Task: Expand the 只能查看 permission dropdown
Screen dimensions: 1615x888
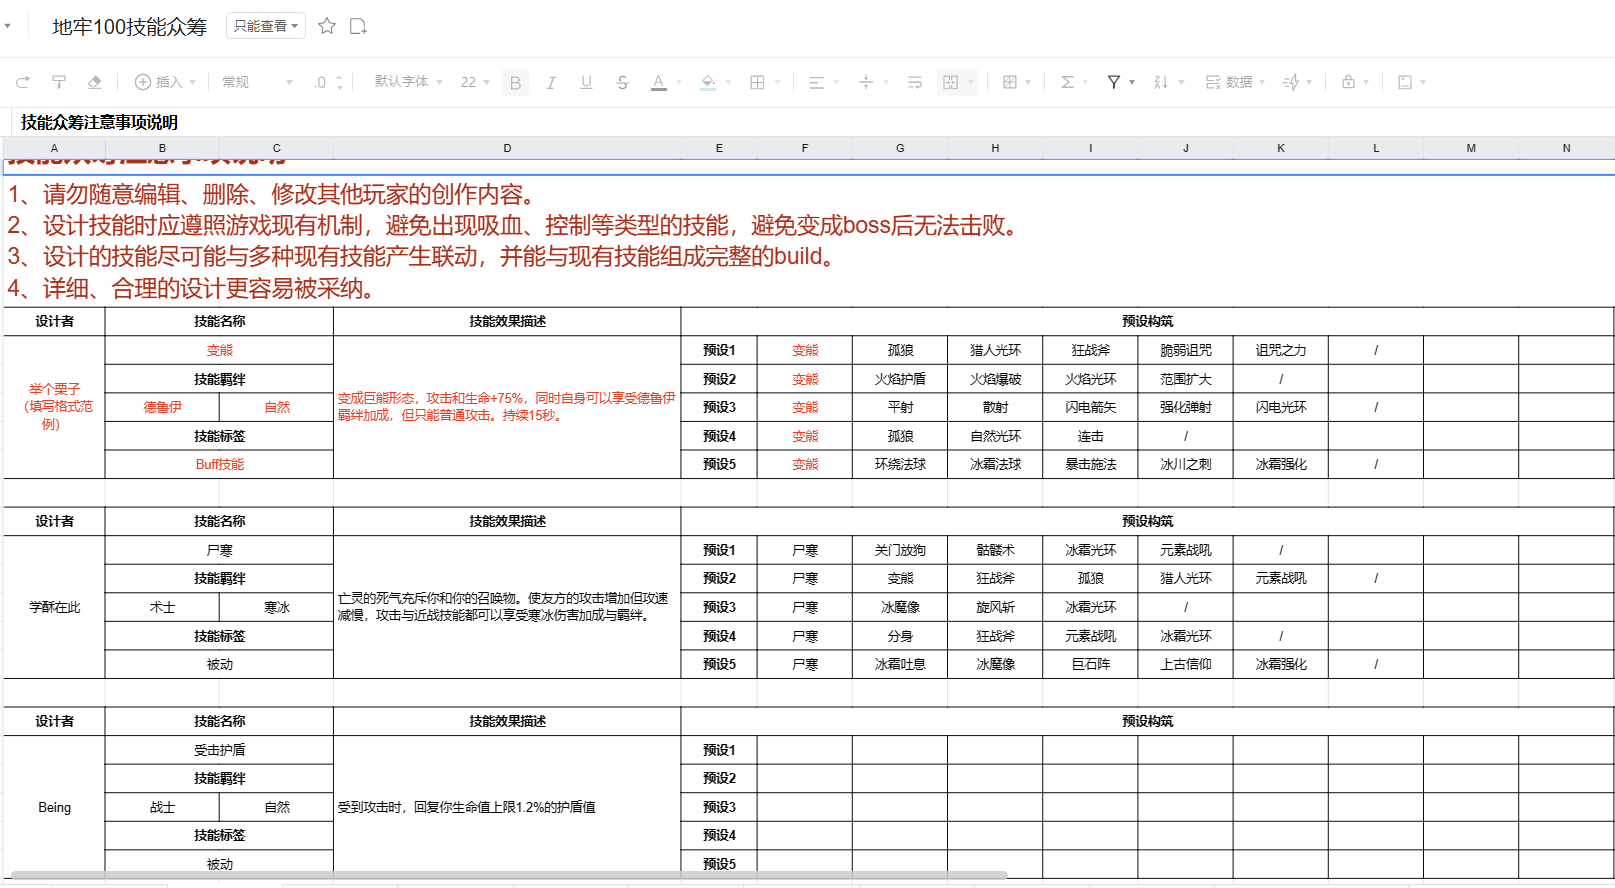Action: (x=266, y=26)
